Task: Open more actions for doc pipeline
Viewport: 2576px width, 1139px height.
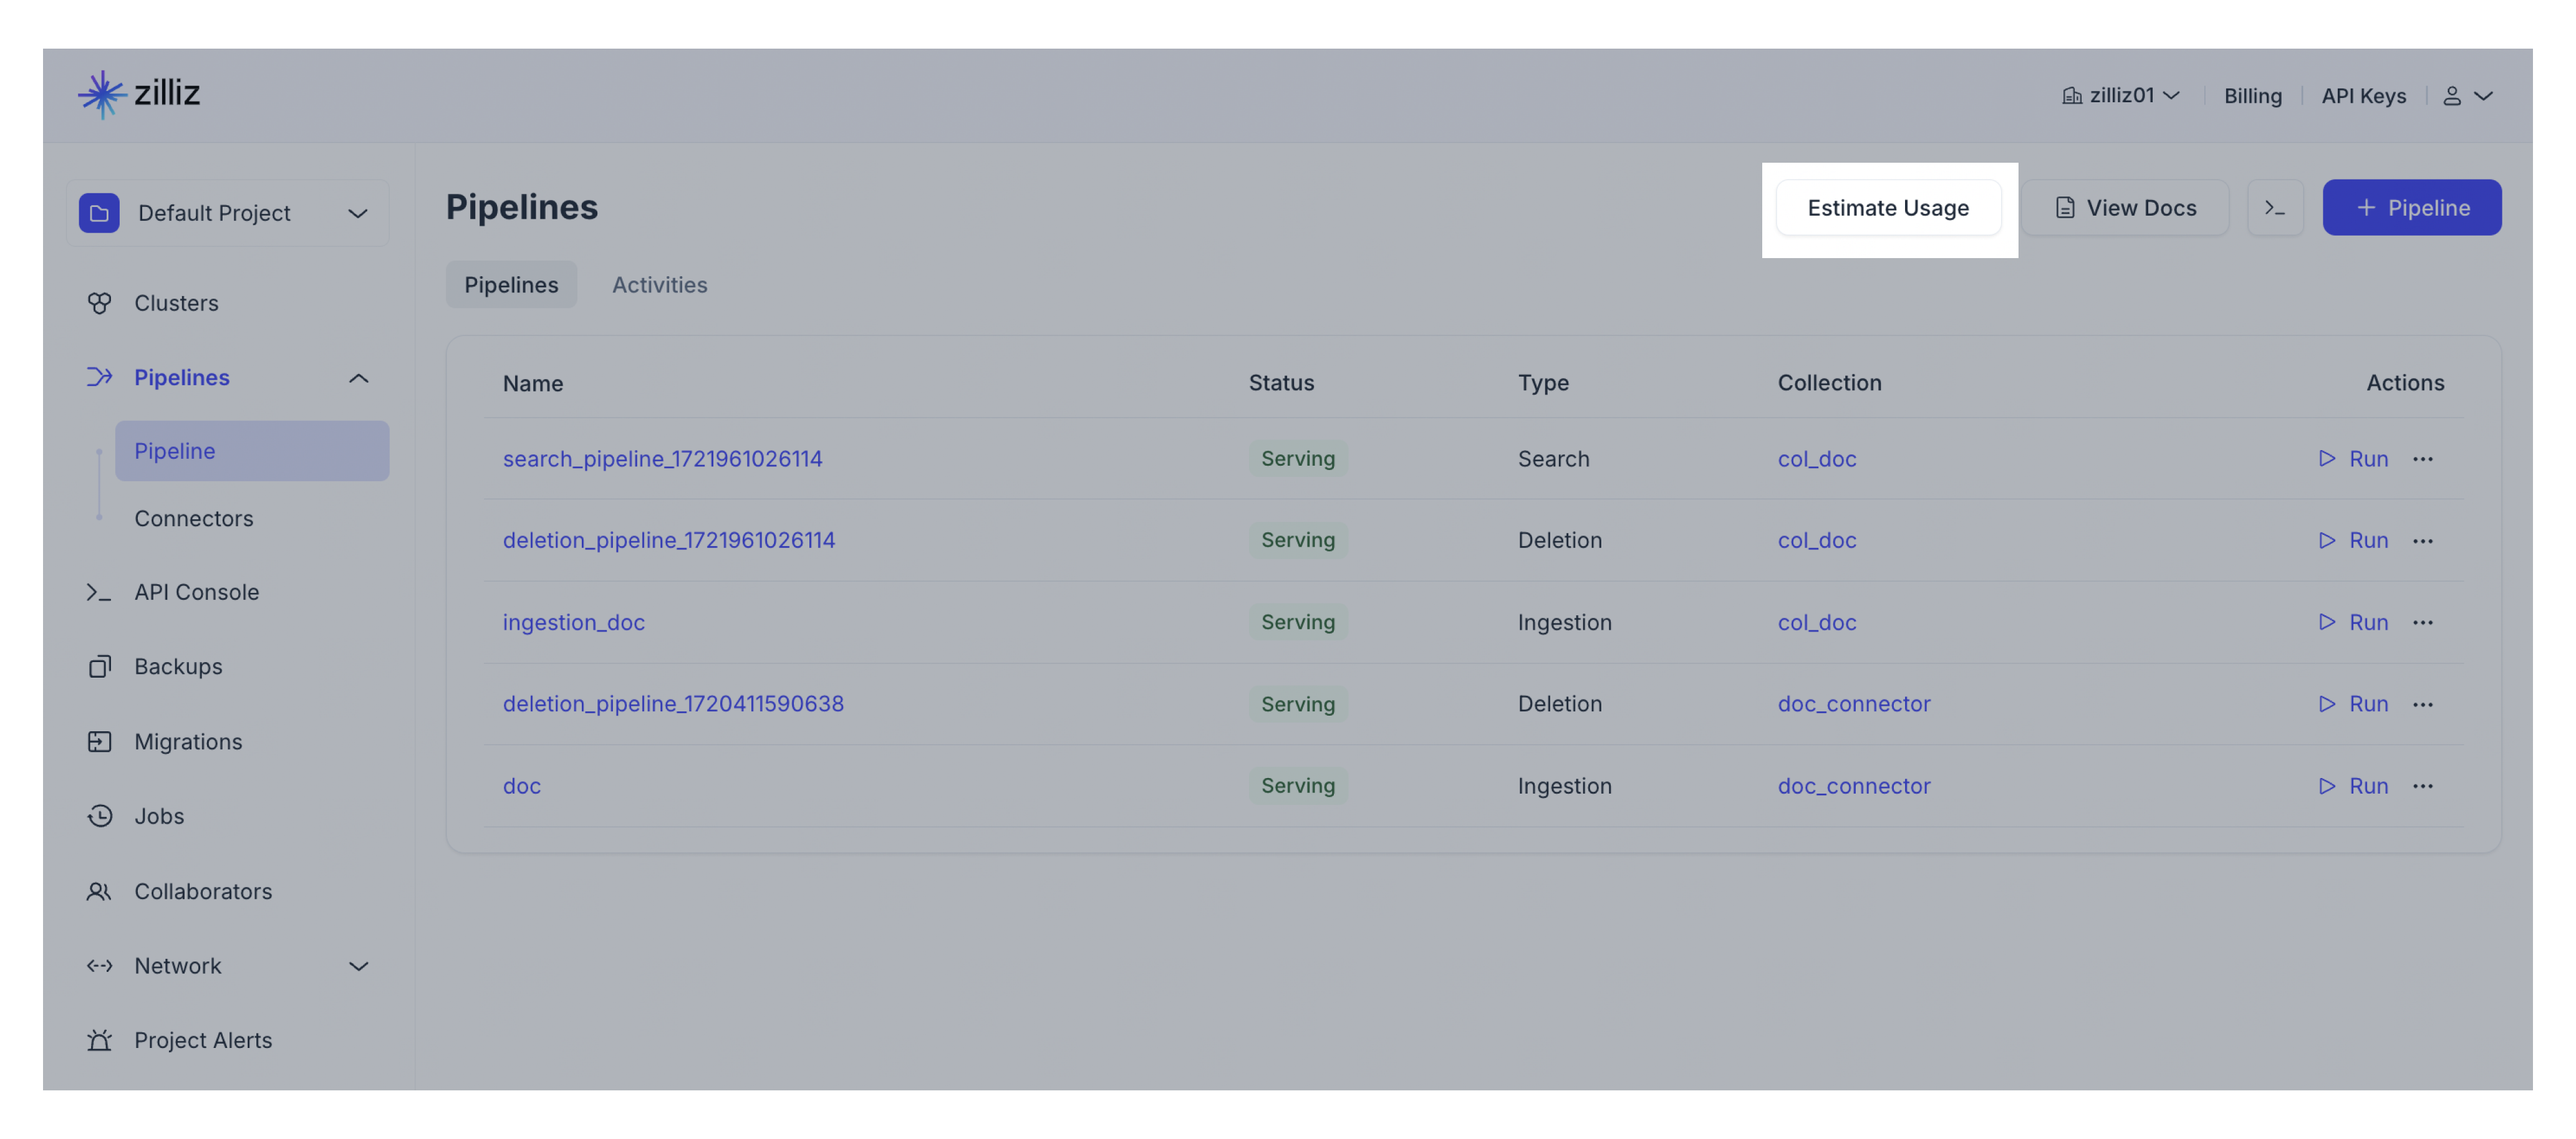Action: tap(2422, 786)
